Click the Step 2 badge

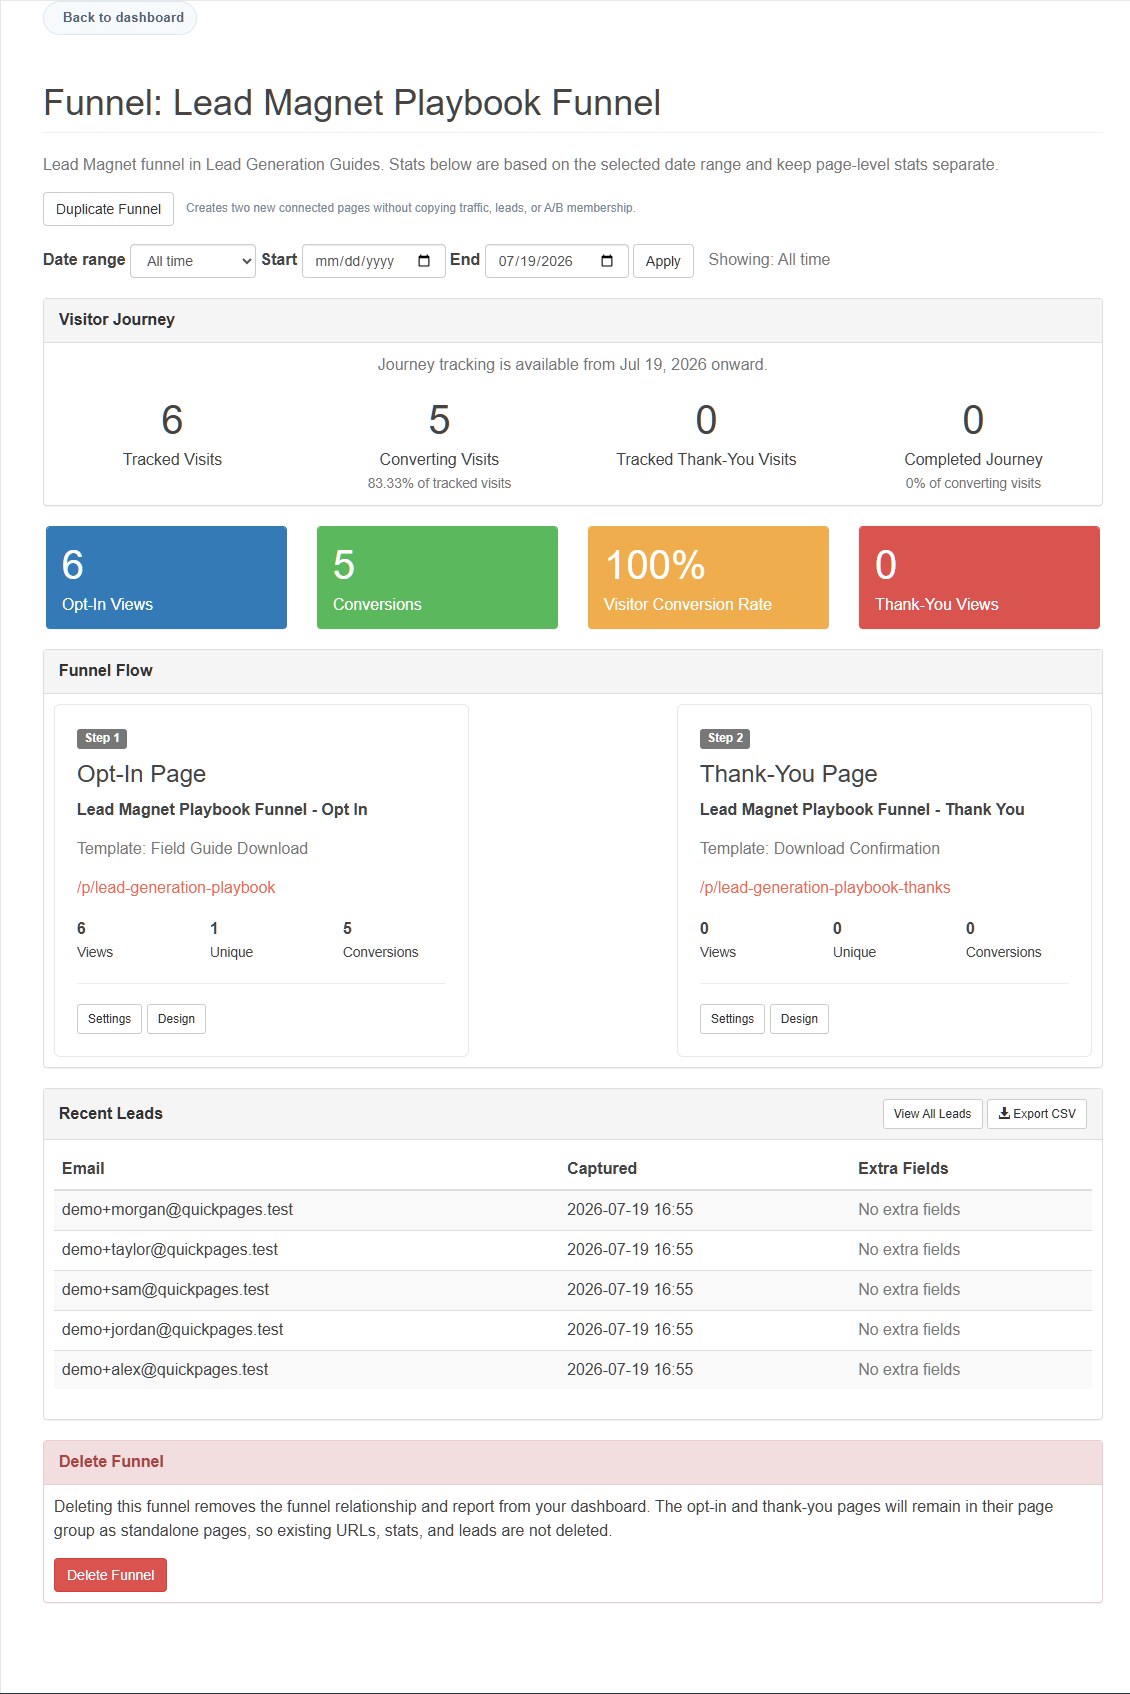725,738
